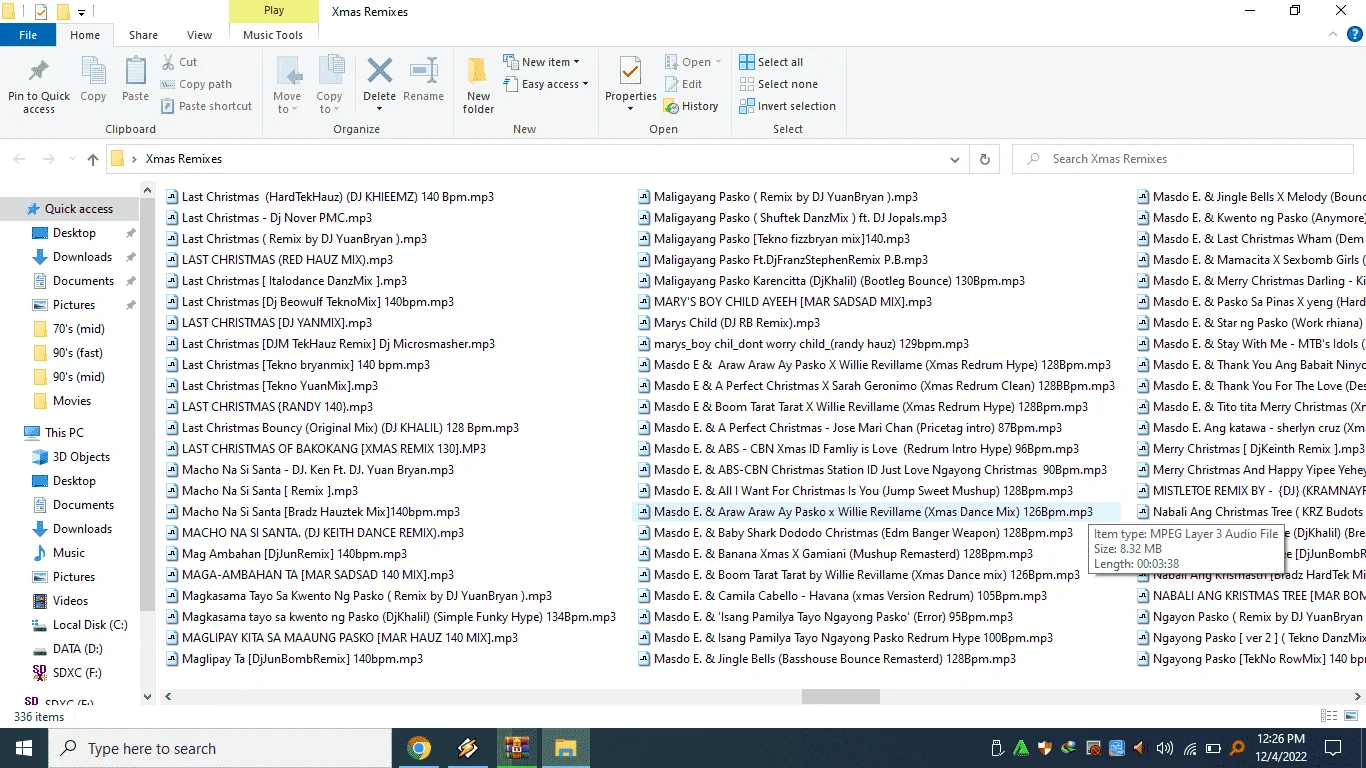The width and height of the screenshot is (1366, 768).
Task: Click the Pin to Quick access icon
Action: 39,72
